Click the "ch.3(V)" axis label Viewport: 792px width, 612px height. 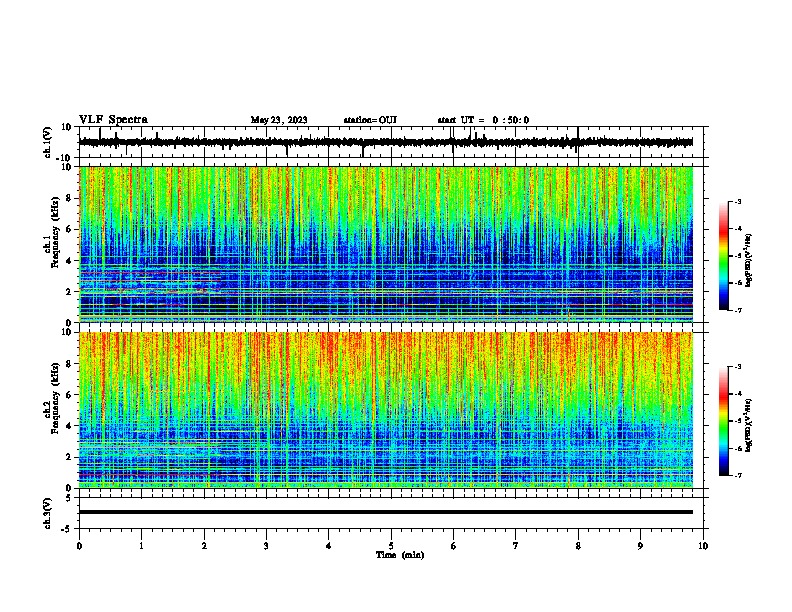click(x=48, y=513)
